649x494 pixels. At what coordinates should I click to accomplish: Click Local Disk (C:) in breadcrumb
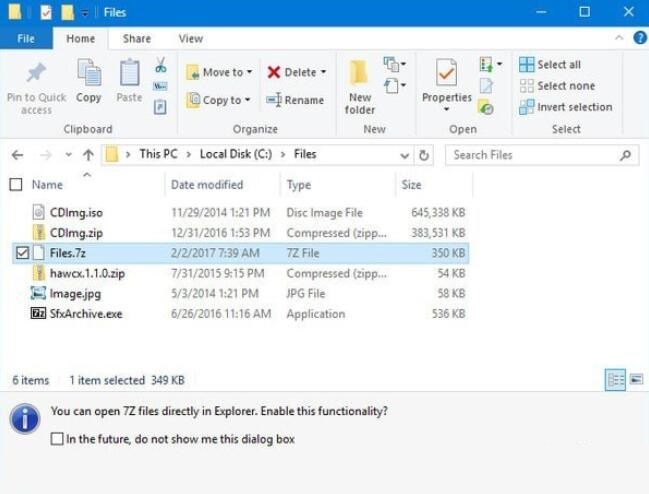pos(236,154)
